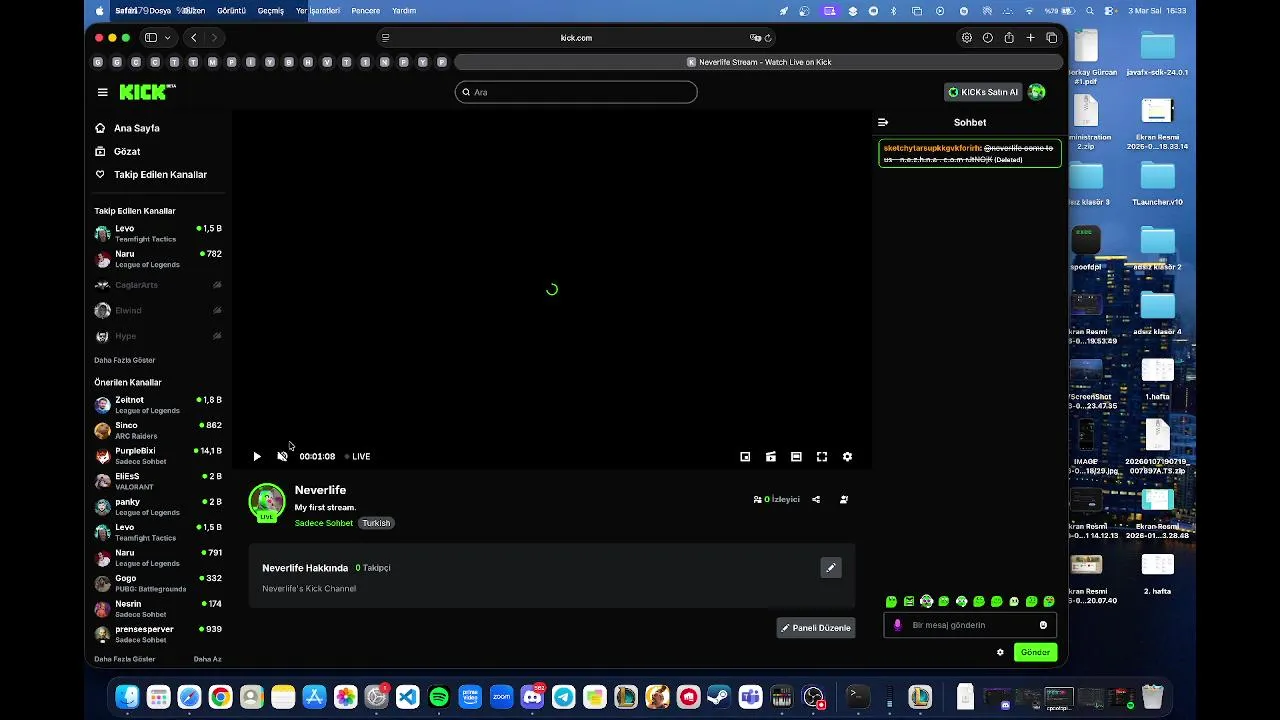Toggle theater mode icon in player
This screenshot has height=720, width=1280.
pyautogui.click(x=796, y=456)
